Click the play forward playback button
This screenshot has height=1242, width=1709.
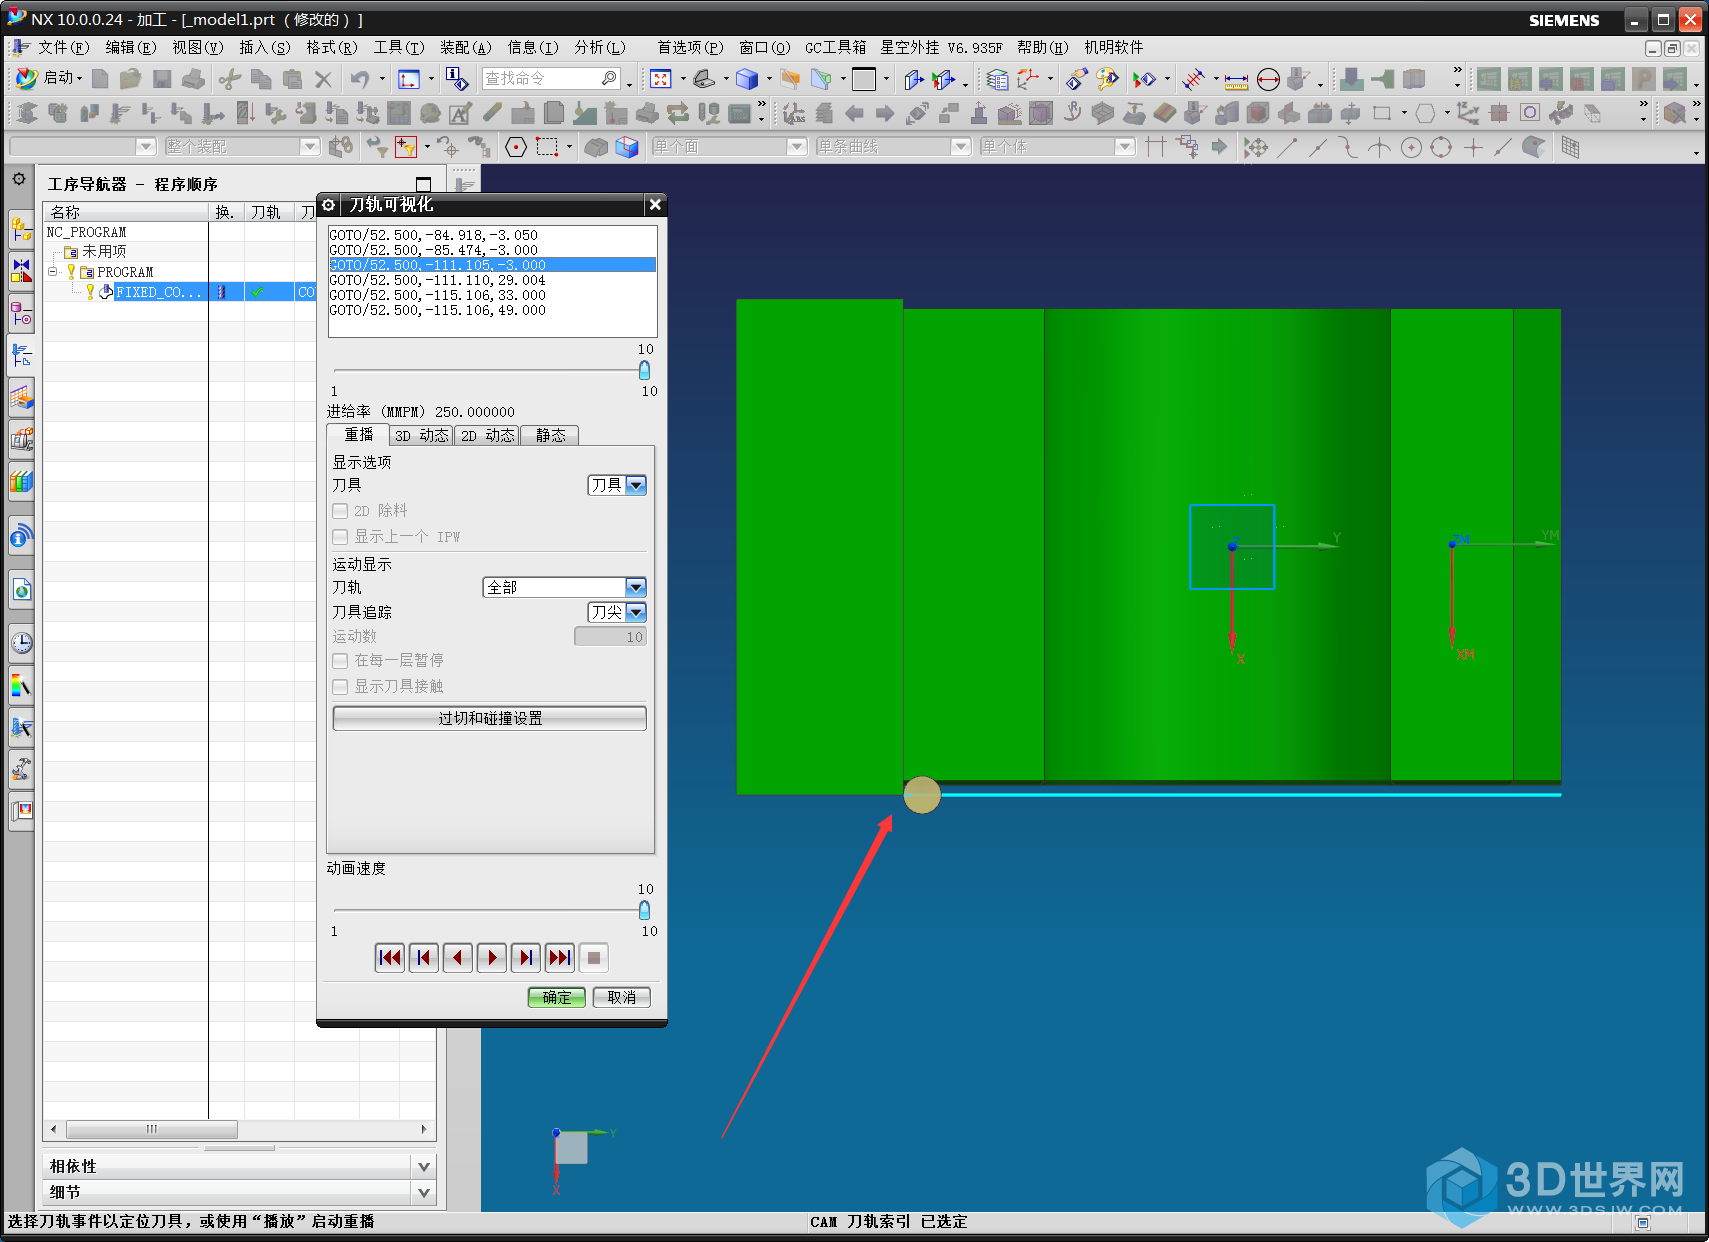pyautogui.click(x=491, y=958)
